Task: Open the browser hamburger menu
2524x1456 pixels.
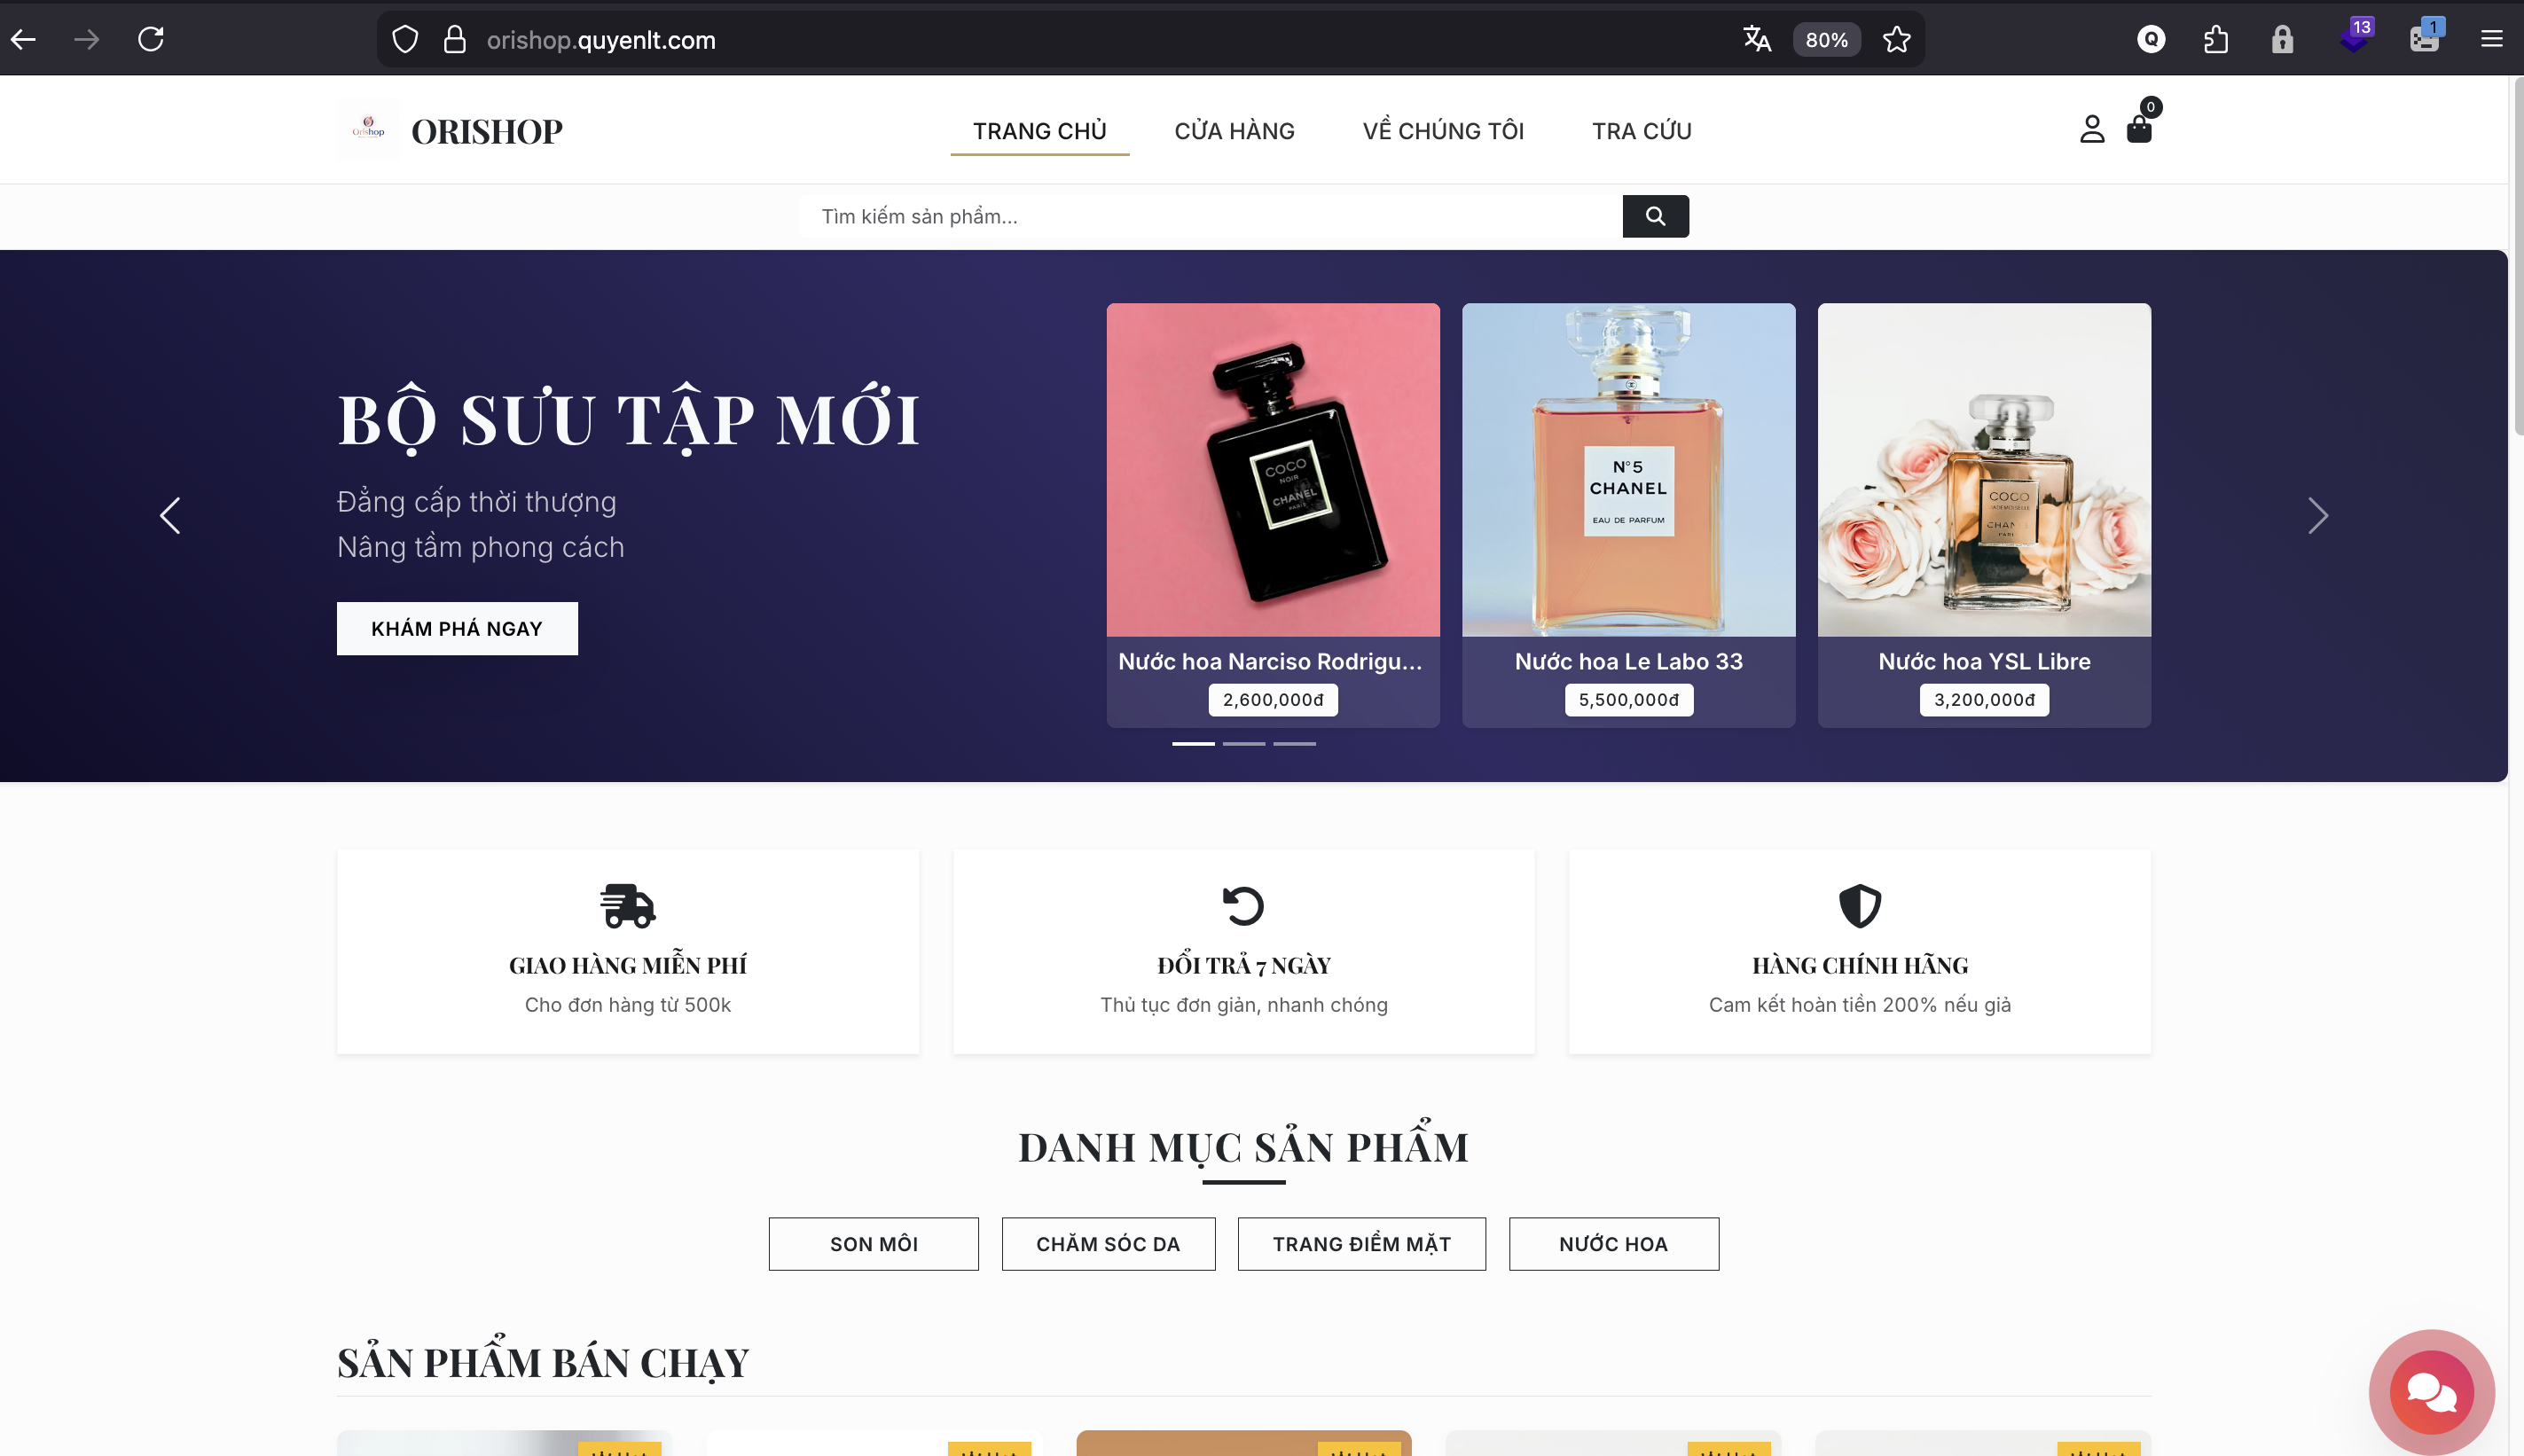Action: (2491, 39)
